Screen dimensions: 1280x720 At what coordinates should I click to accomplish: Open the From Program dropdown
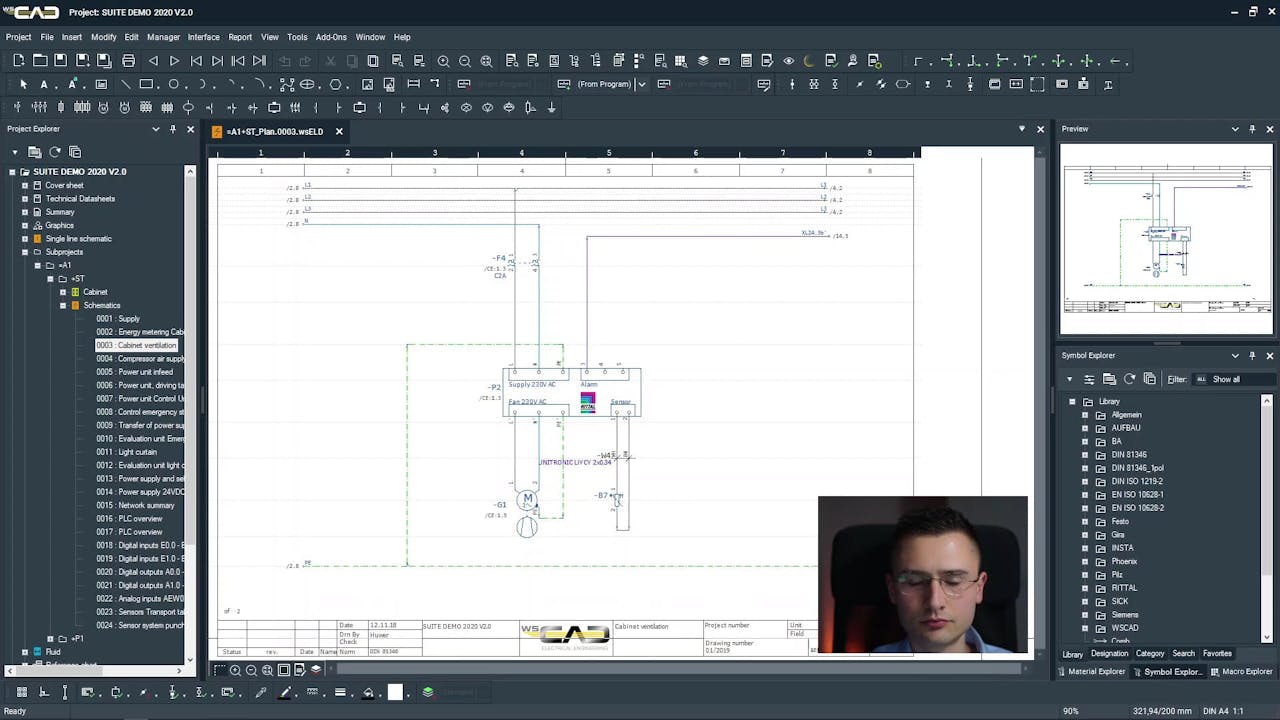pos(641,84)
